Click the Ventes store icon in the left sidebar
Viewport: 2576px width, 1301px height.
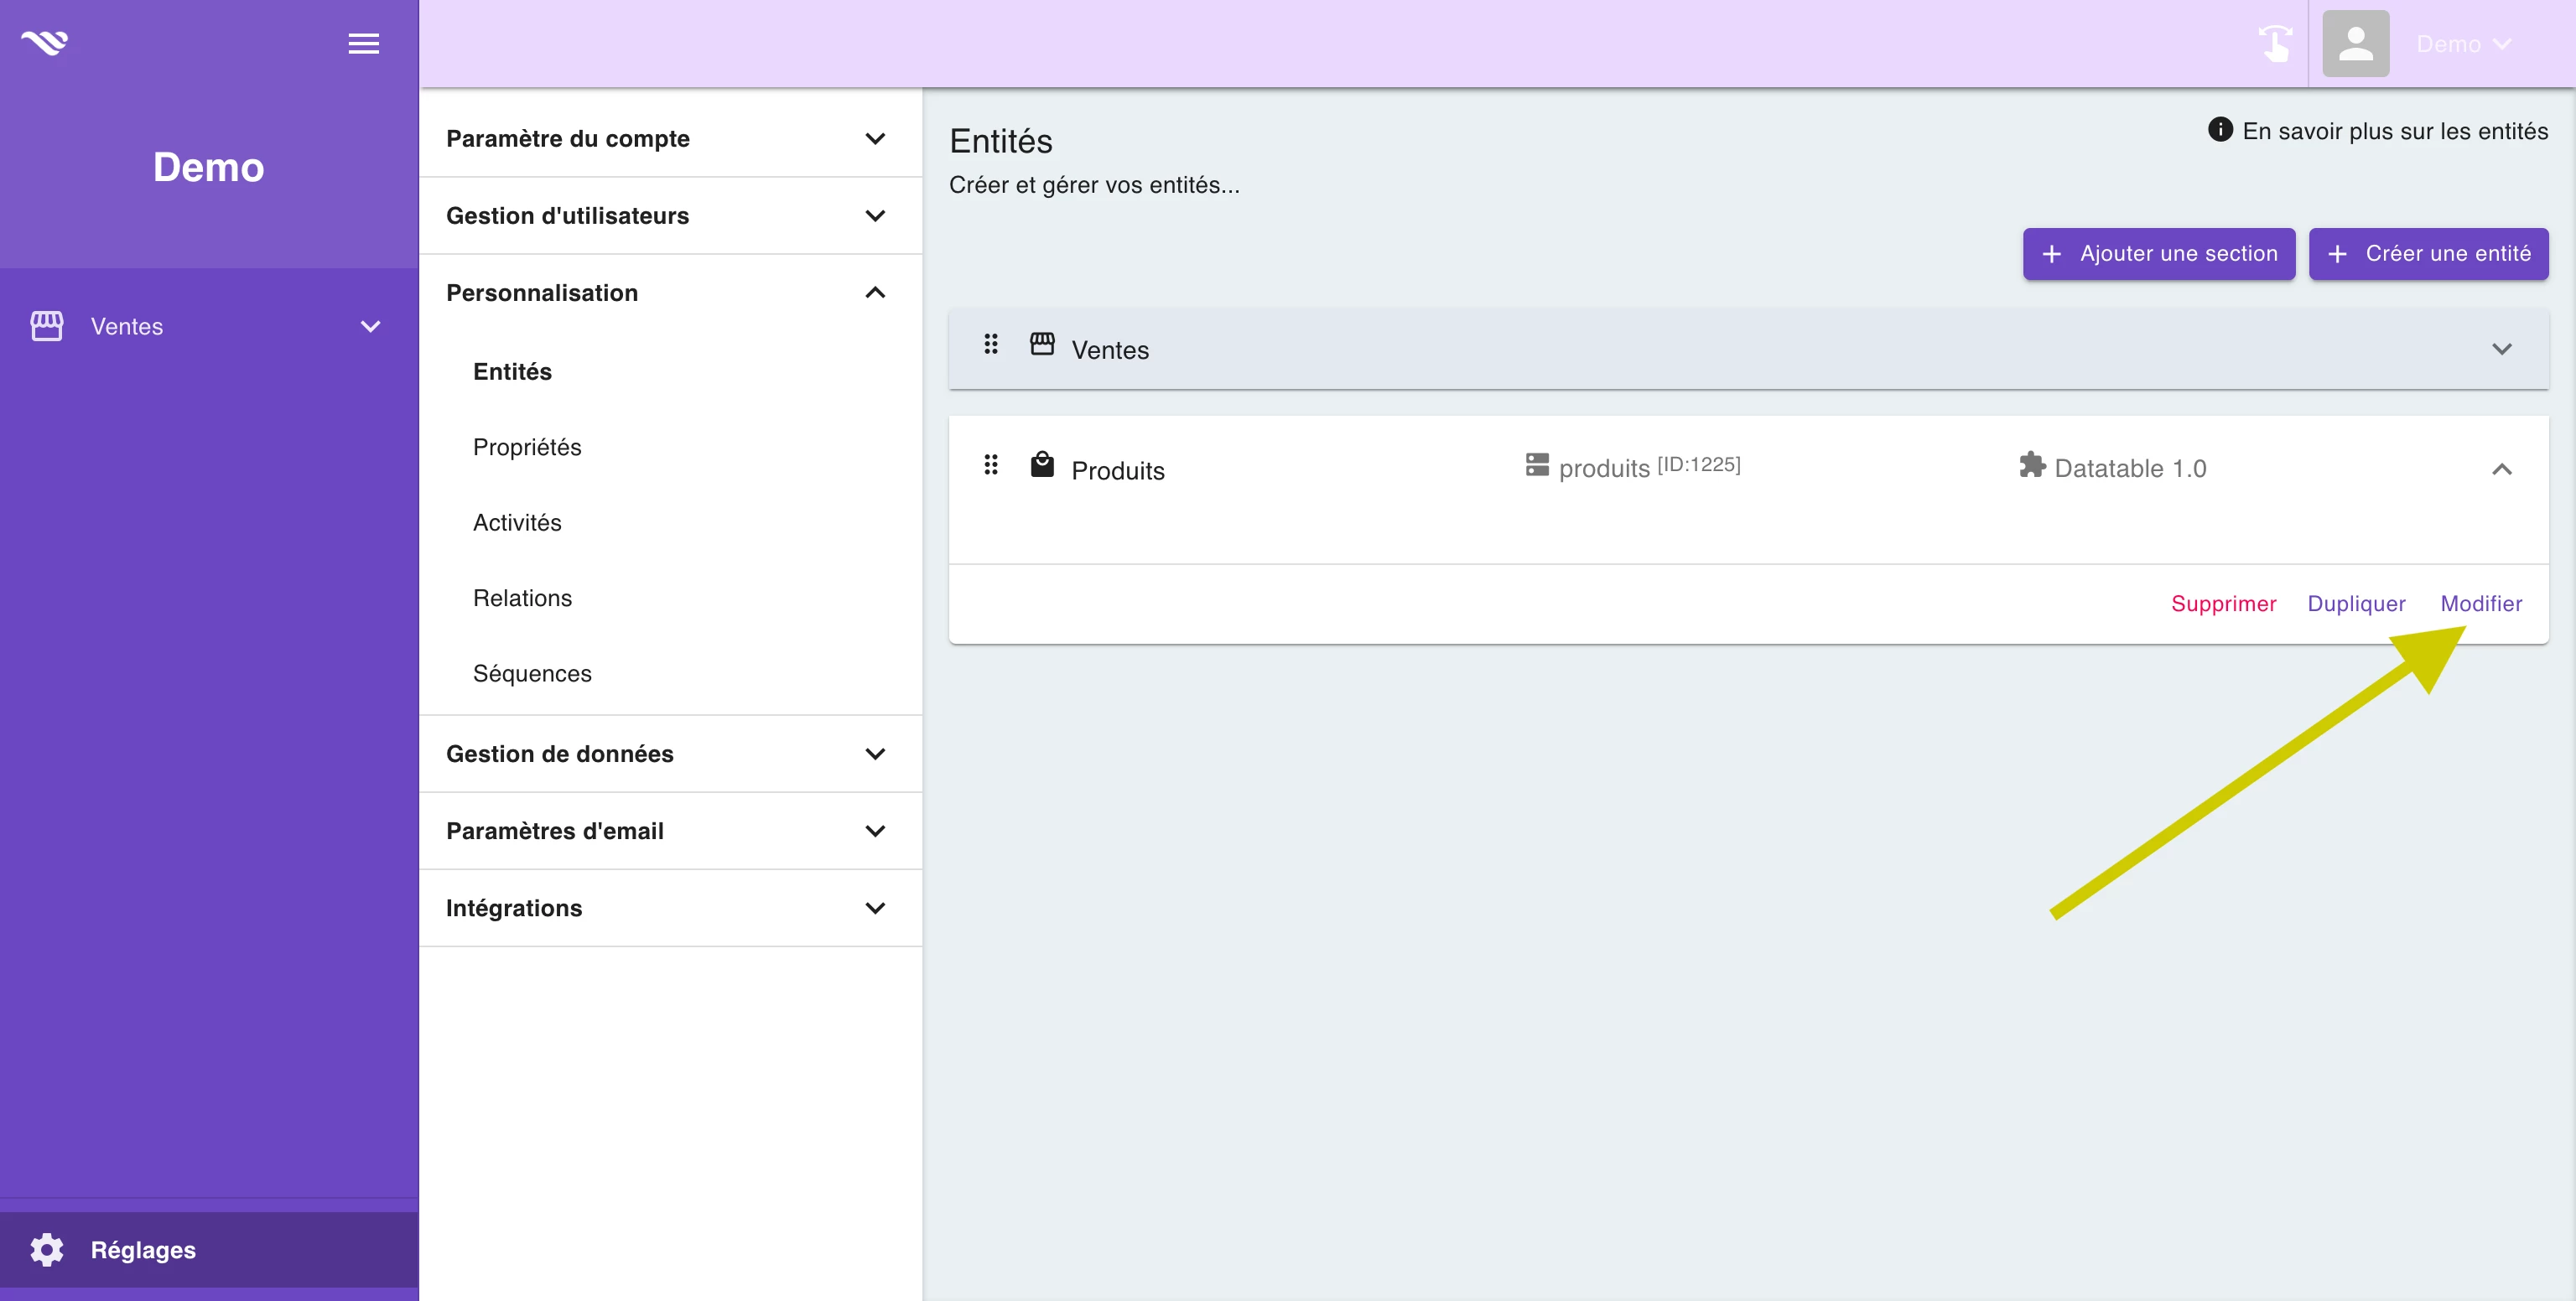click(47, 326)
